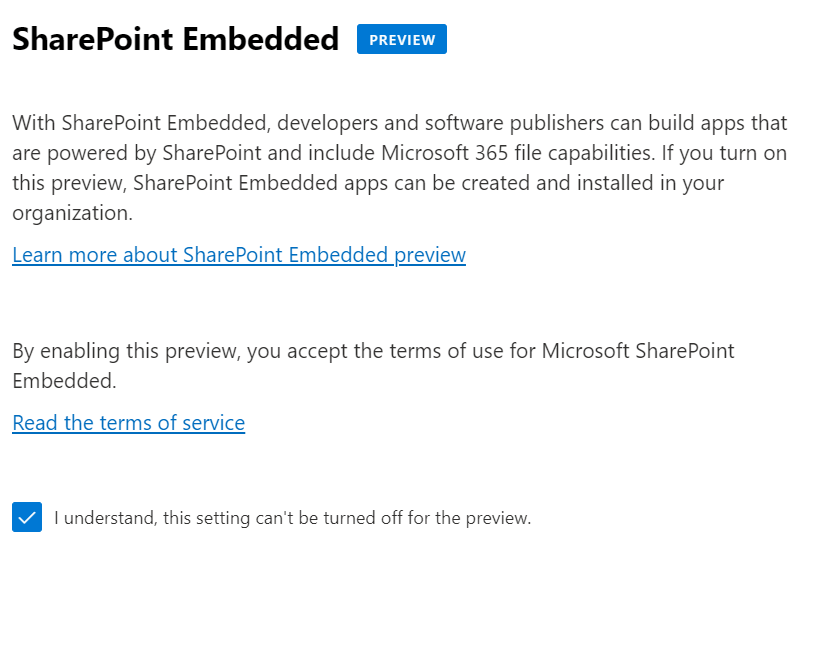Viewport: 832px width, 651px height.
Task: Click the standalone "Embedded." word below terms sentence
Action: 64,381
